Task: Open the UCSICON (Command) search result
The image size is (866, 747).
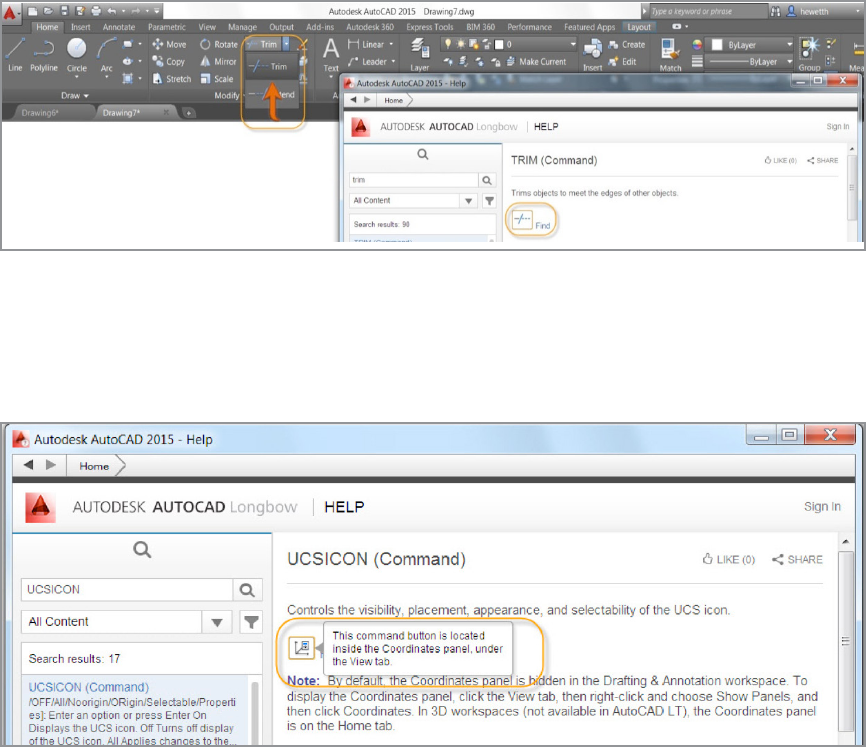Action: point(89,687)
